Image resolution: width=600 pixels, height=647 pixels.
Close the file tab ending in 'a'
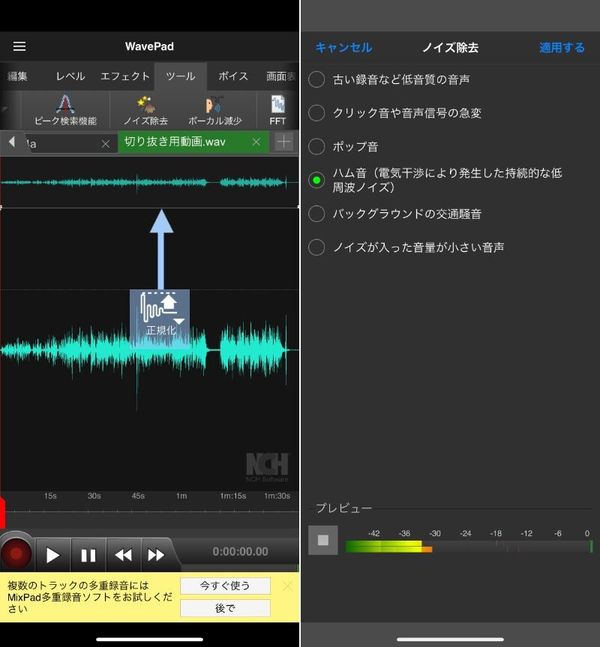point(106,144)
